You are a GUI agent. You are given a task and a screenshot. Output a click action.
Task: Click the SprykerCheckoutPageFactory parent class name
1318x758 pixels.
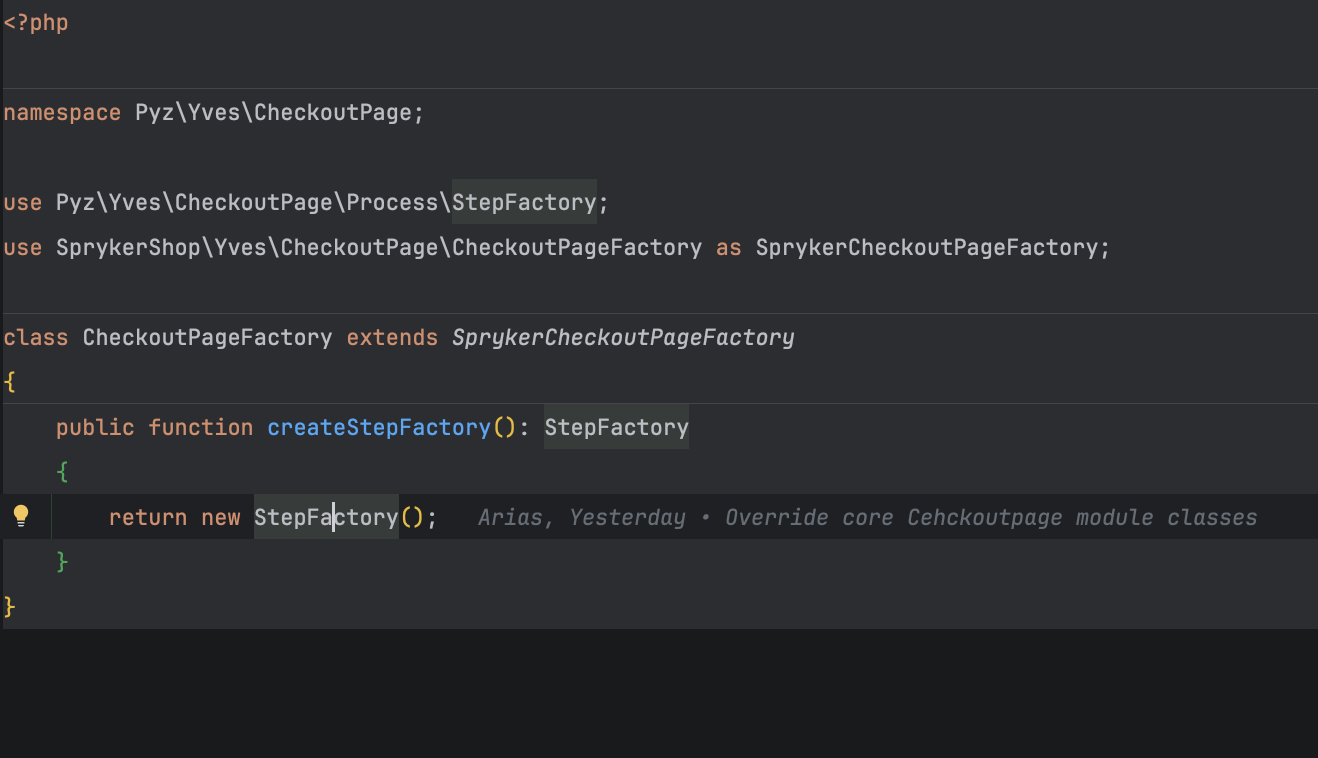click(x=621, y=337)
